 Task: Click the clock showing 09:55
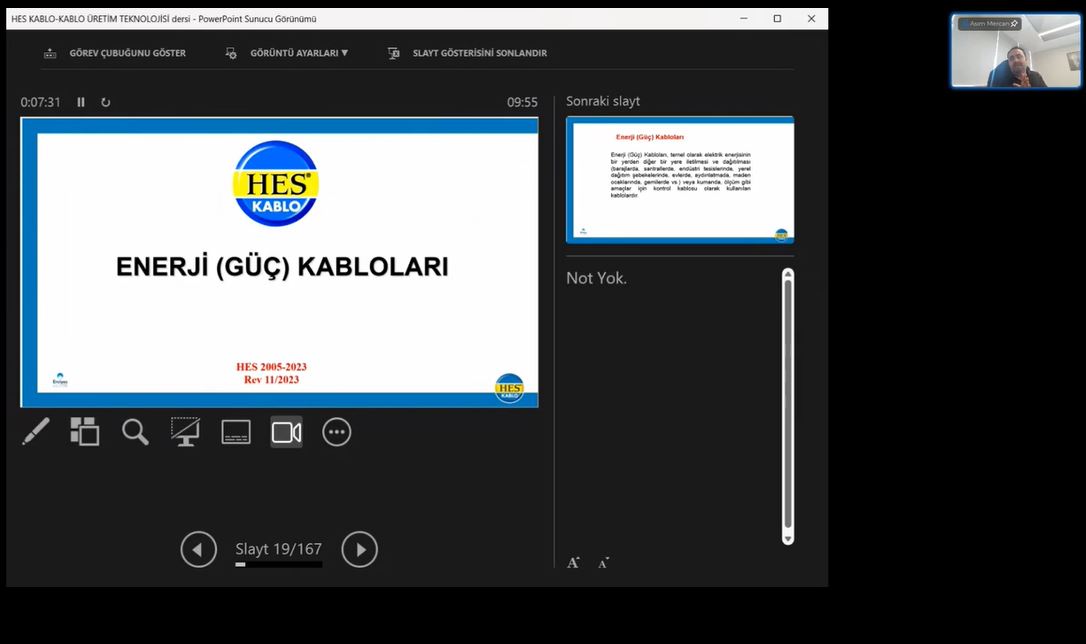(522, 102)
